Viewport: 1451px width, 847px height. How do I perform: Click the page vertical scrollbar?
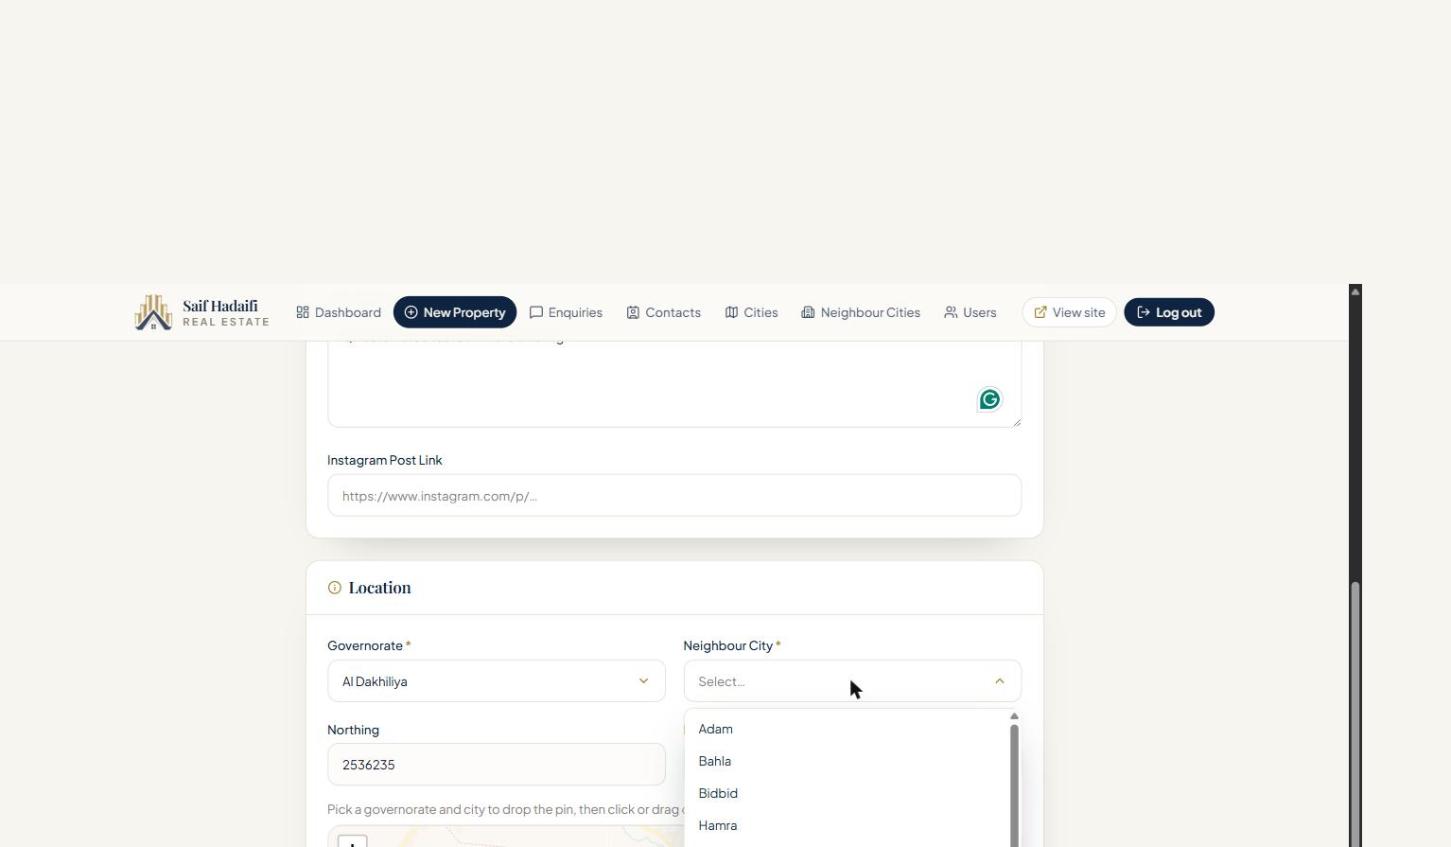point(1355,714)
